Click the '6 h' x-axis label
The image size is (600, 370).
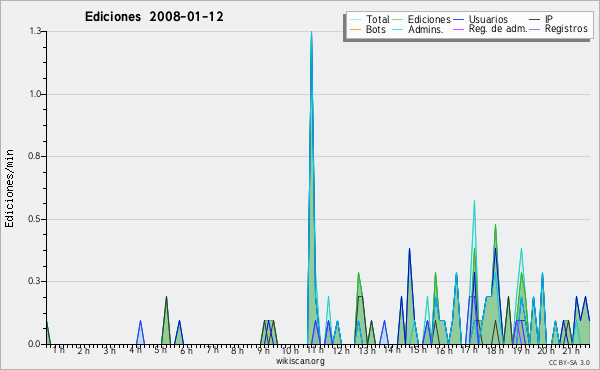pos(186,350)
